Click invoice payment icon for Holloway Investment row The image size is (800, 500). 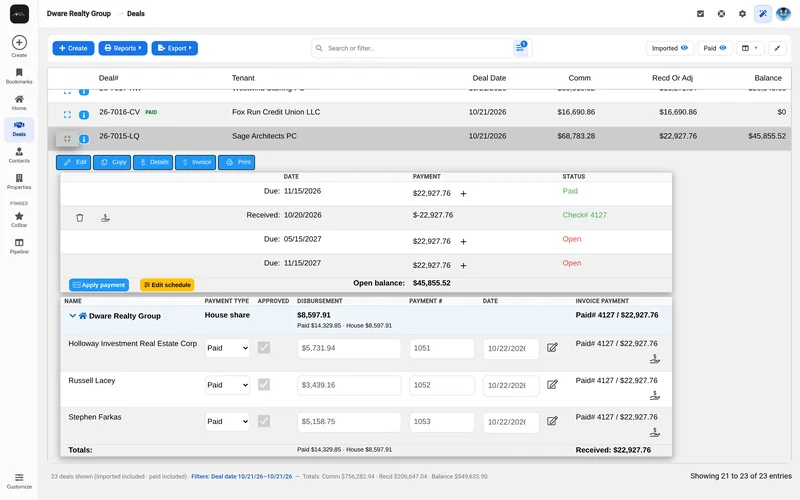point(655,359)
